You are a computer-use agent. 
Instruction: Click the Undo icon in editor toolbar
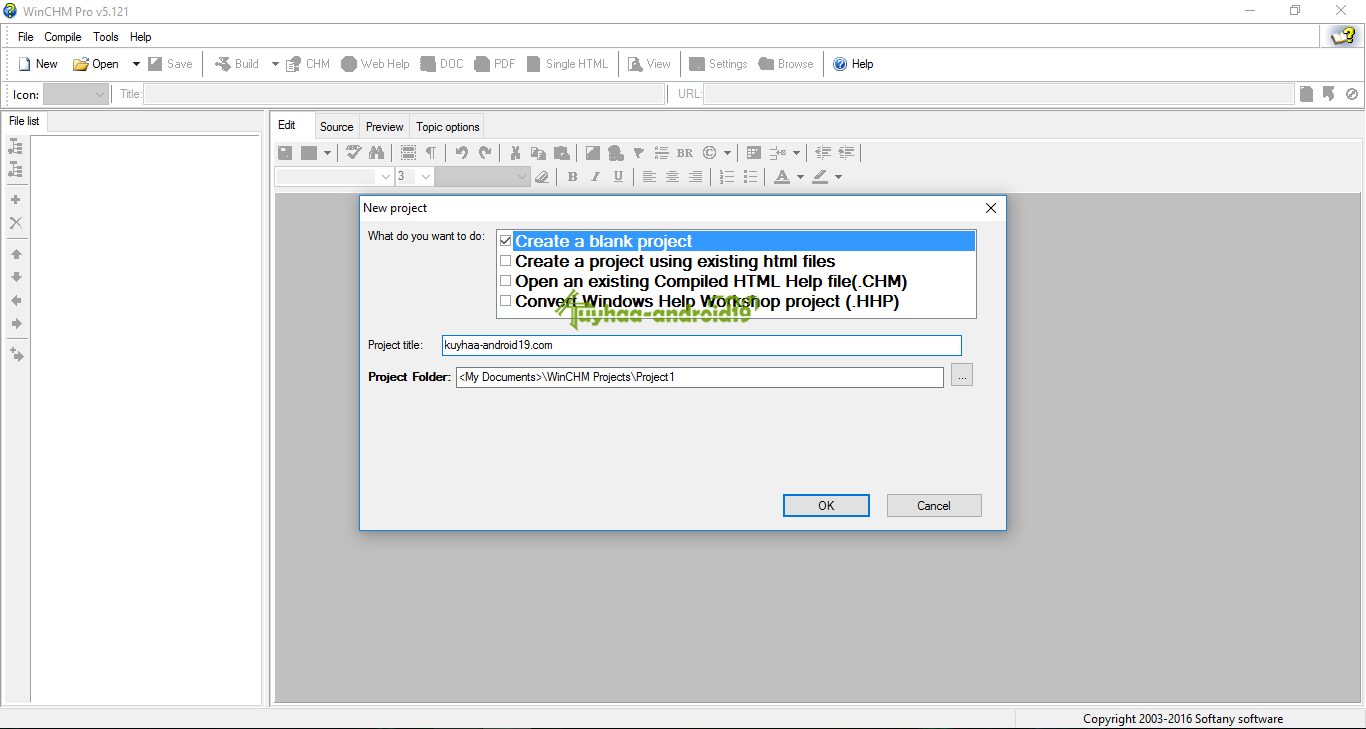(461, 153)
